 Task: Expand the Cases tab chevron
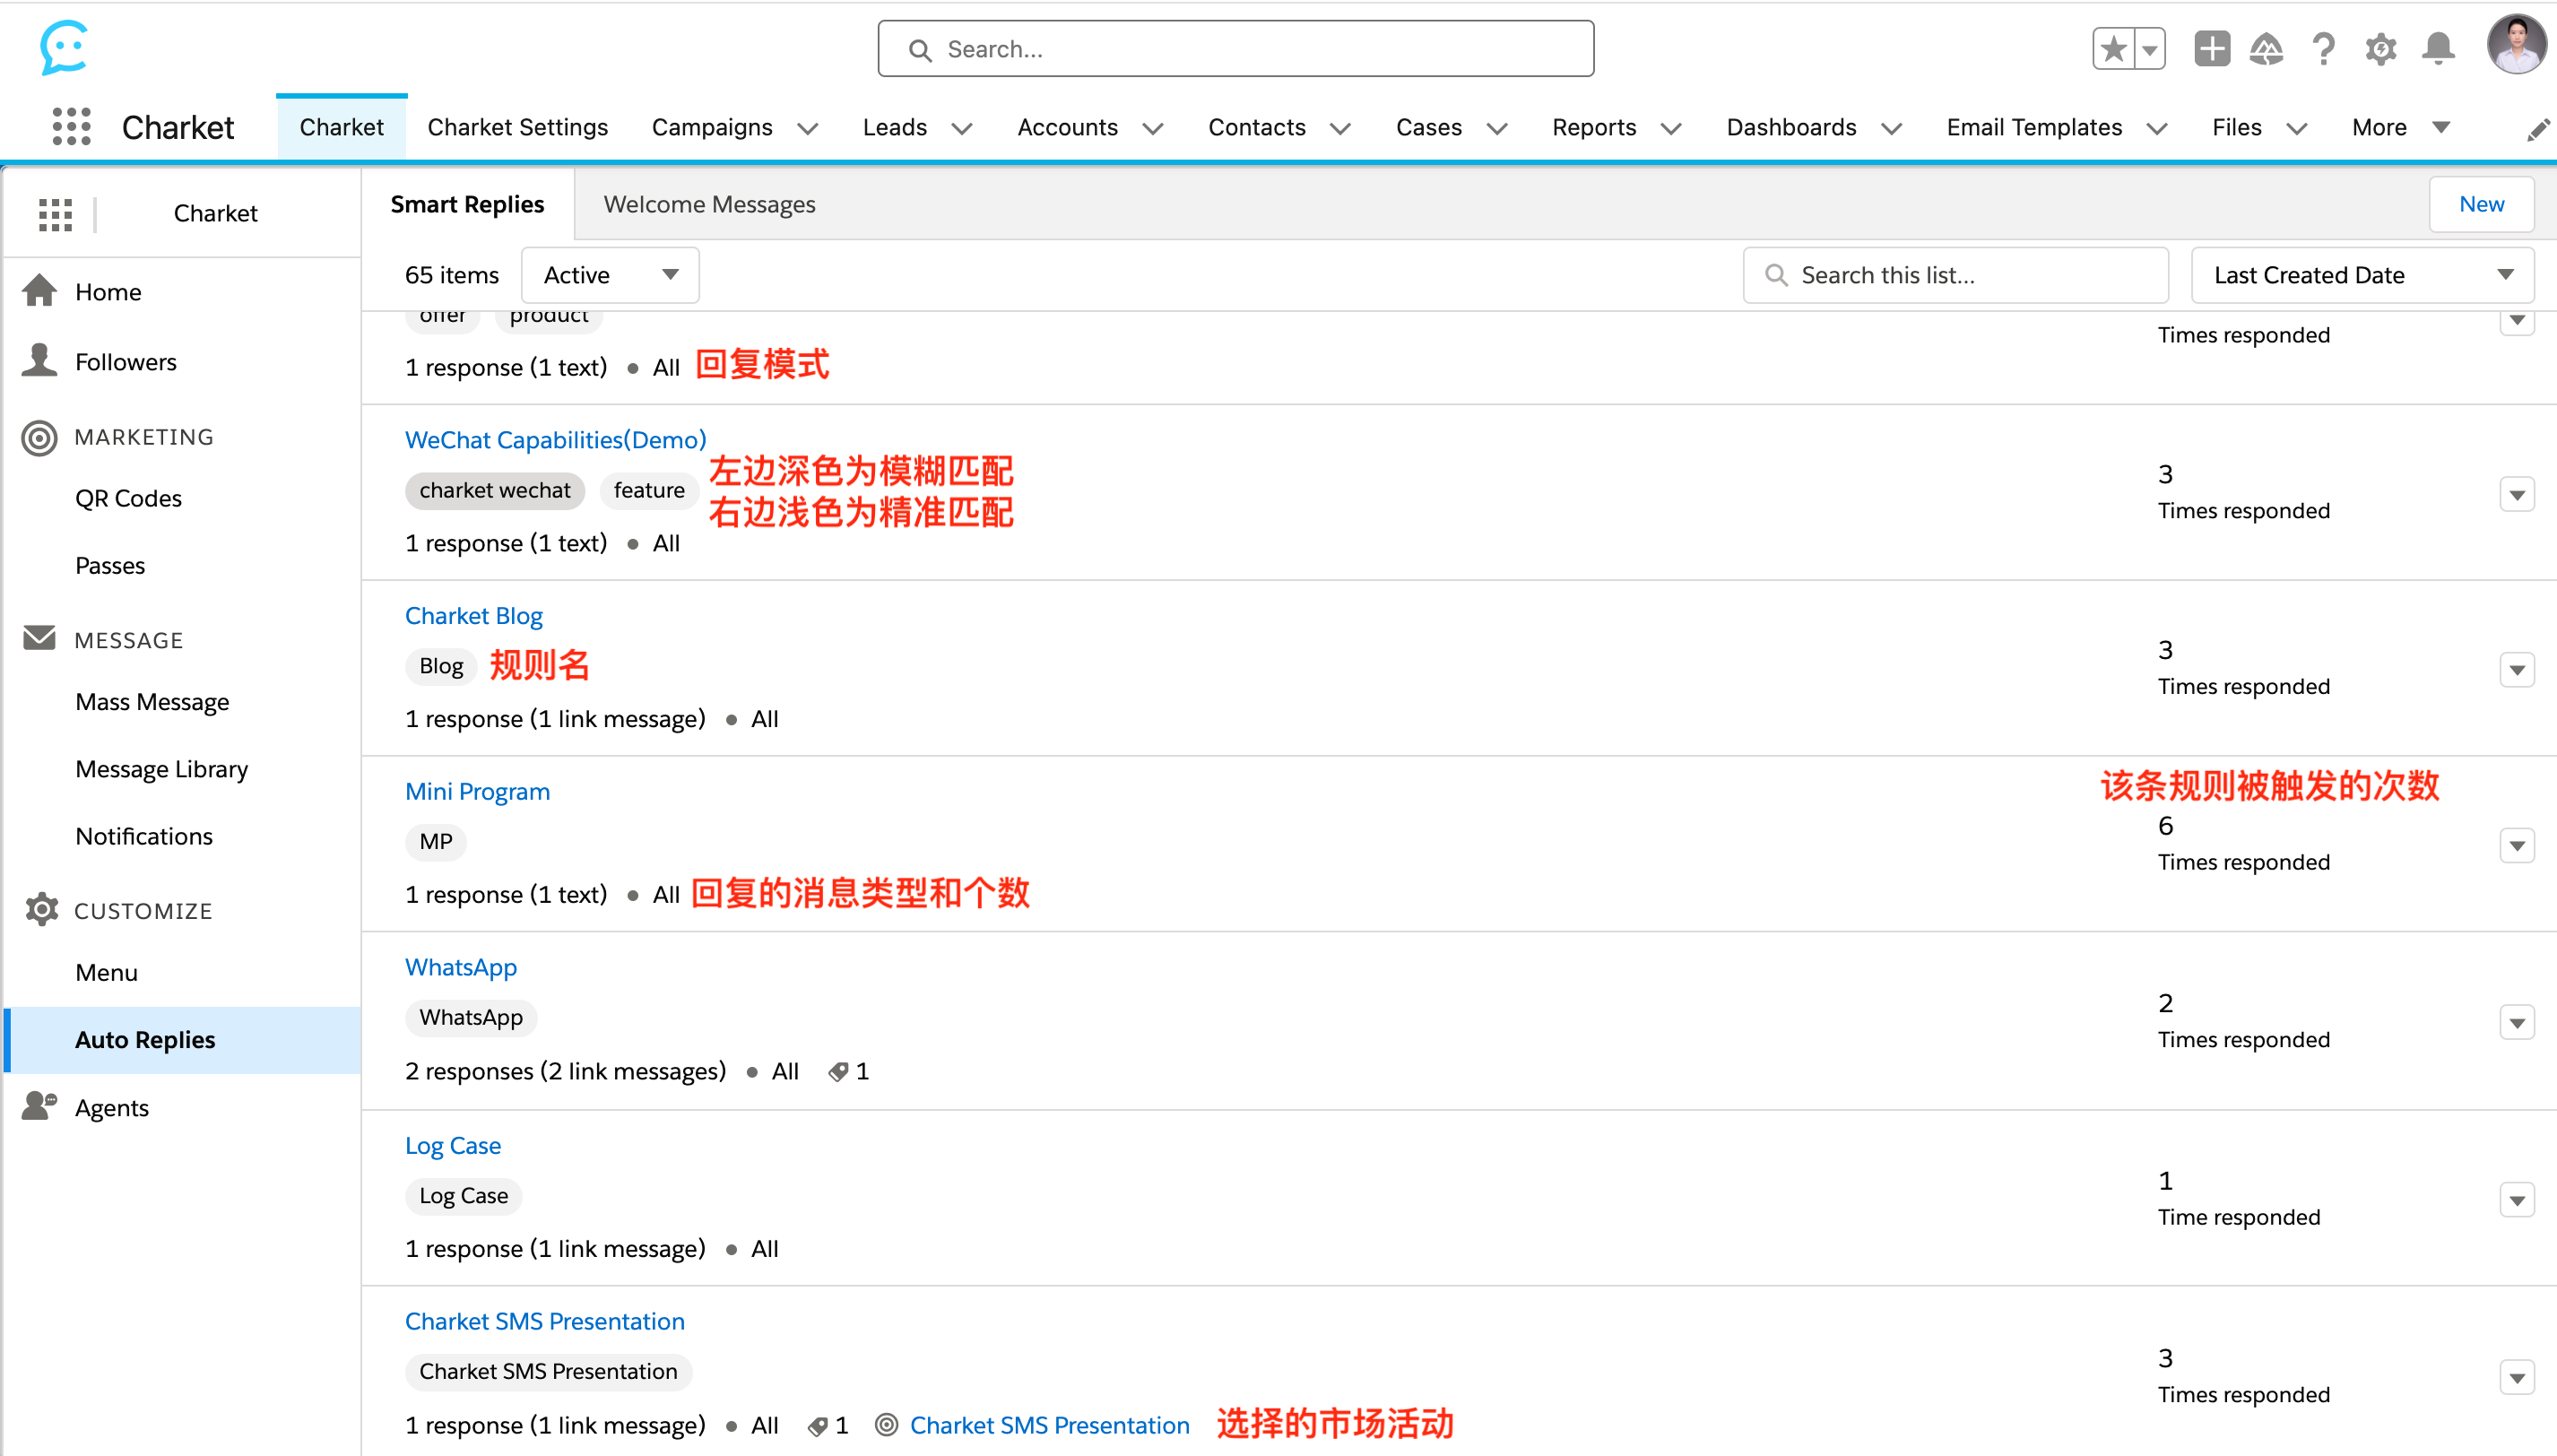[1496, 129]
